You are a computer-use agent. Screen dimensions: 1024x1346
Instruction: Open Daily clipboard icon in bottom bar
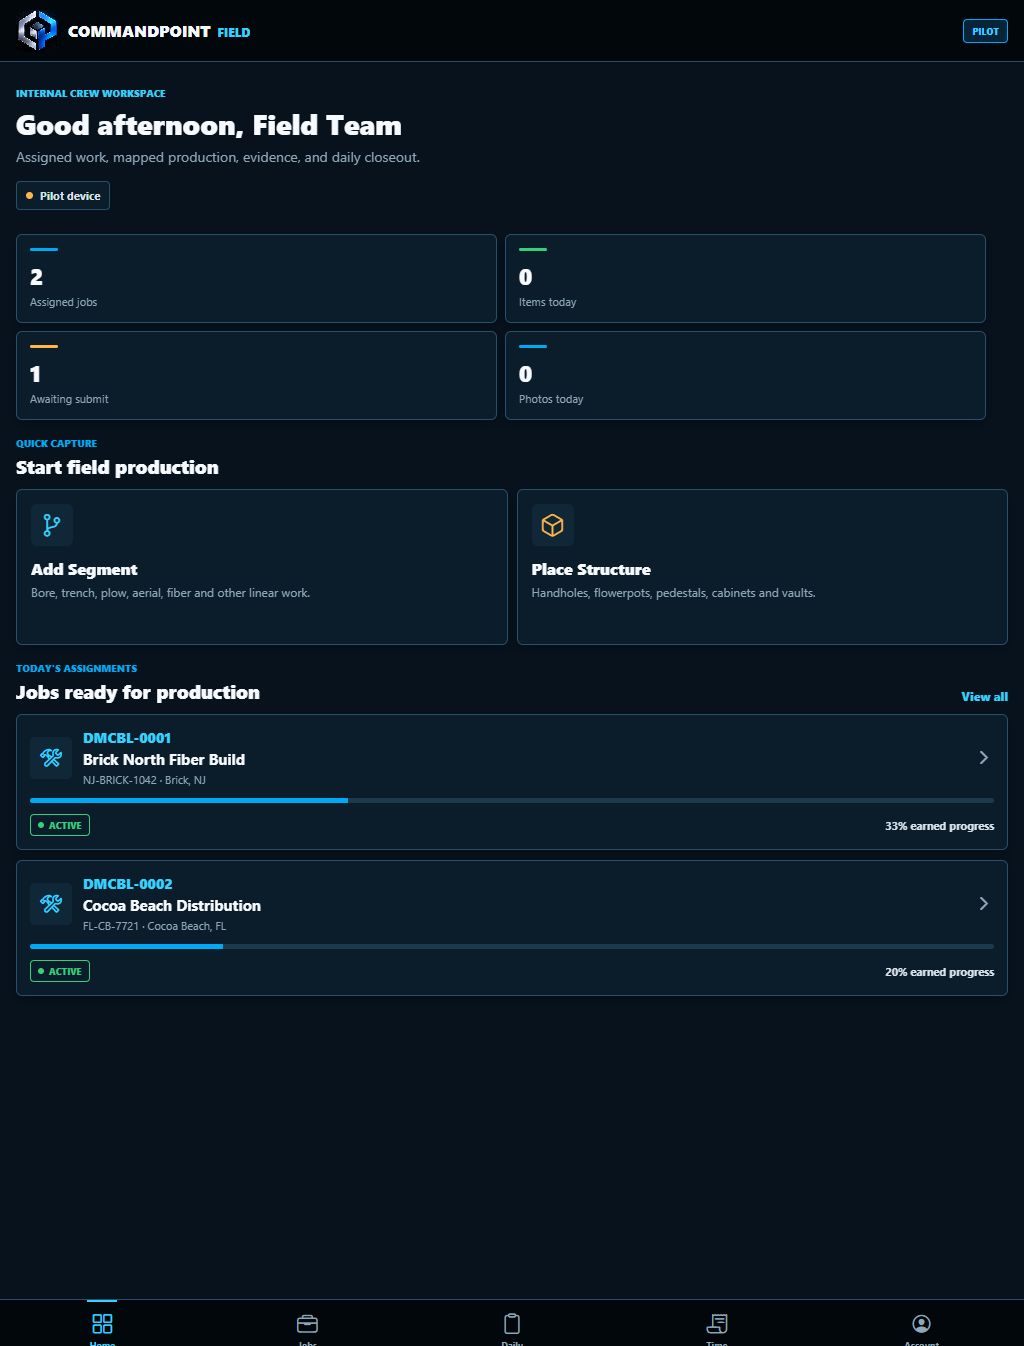pyautogui.click(x=512, y=1323)
